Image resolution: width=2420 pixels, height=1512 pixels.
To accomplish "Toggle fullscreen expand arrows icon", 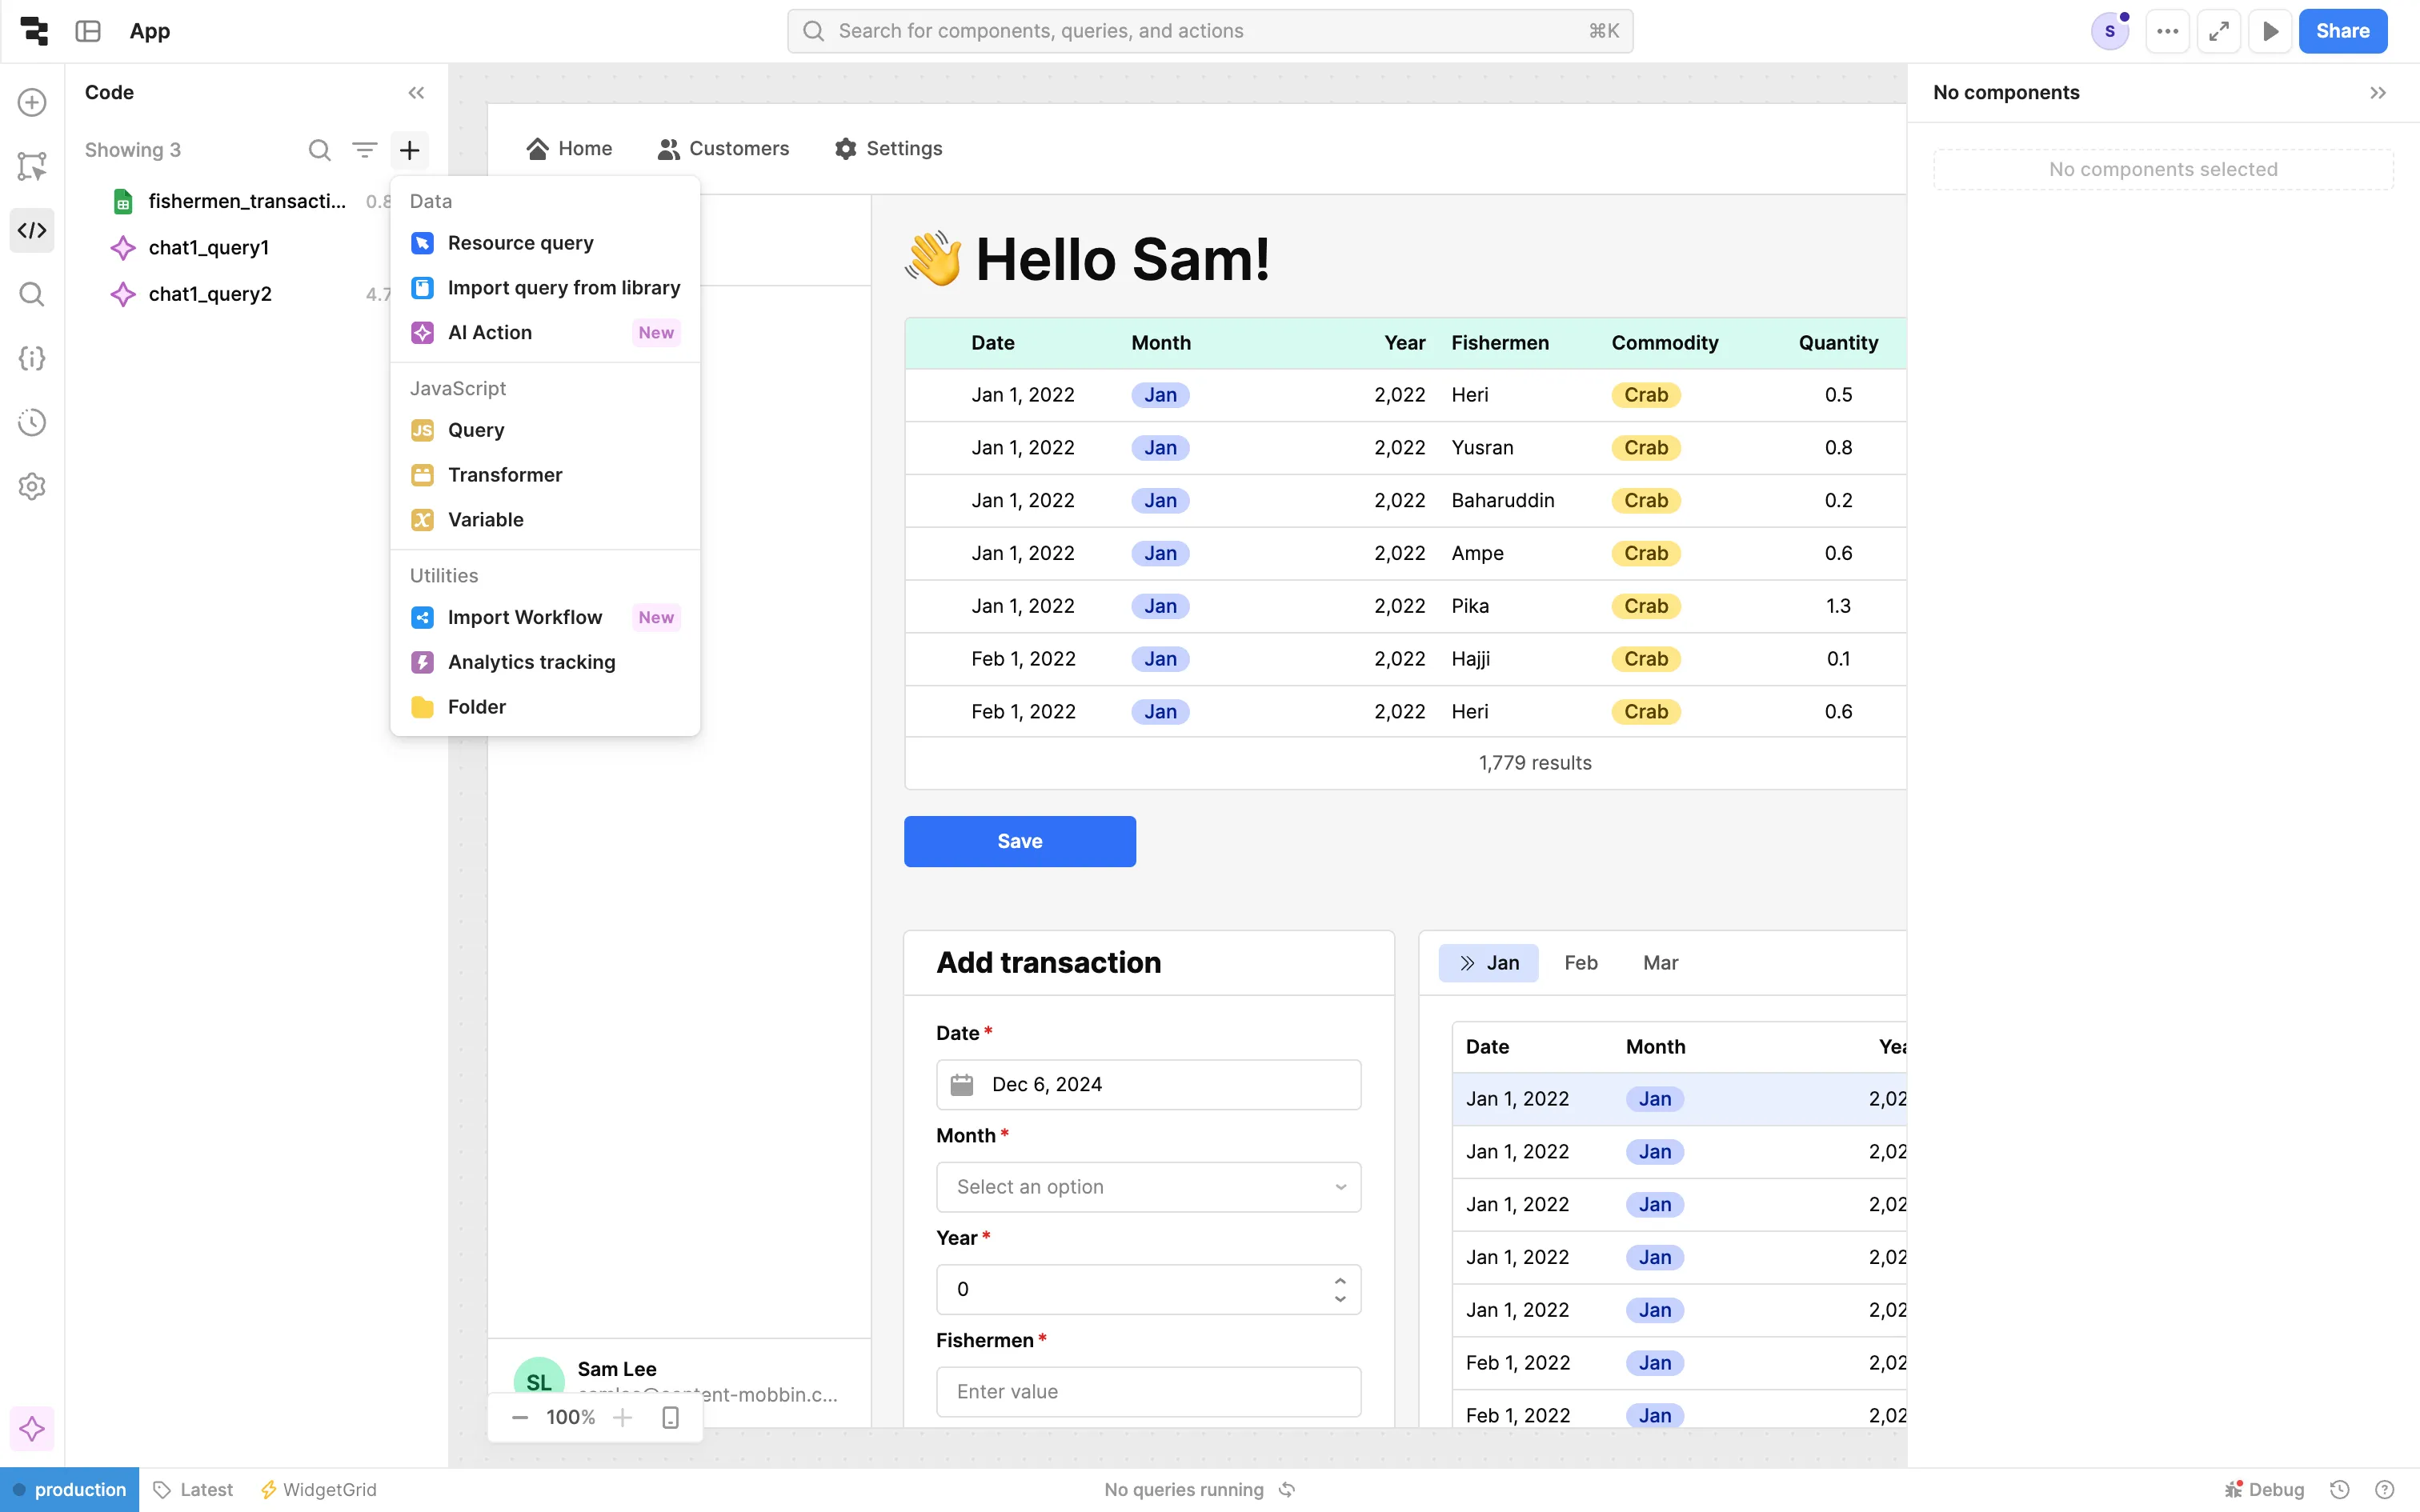I will coord(2218,31).
